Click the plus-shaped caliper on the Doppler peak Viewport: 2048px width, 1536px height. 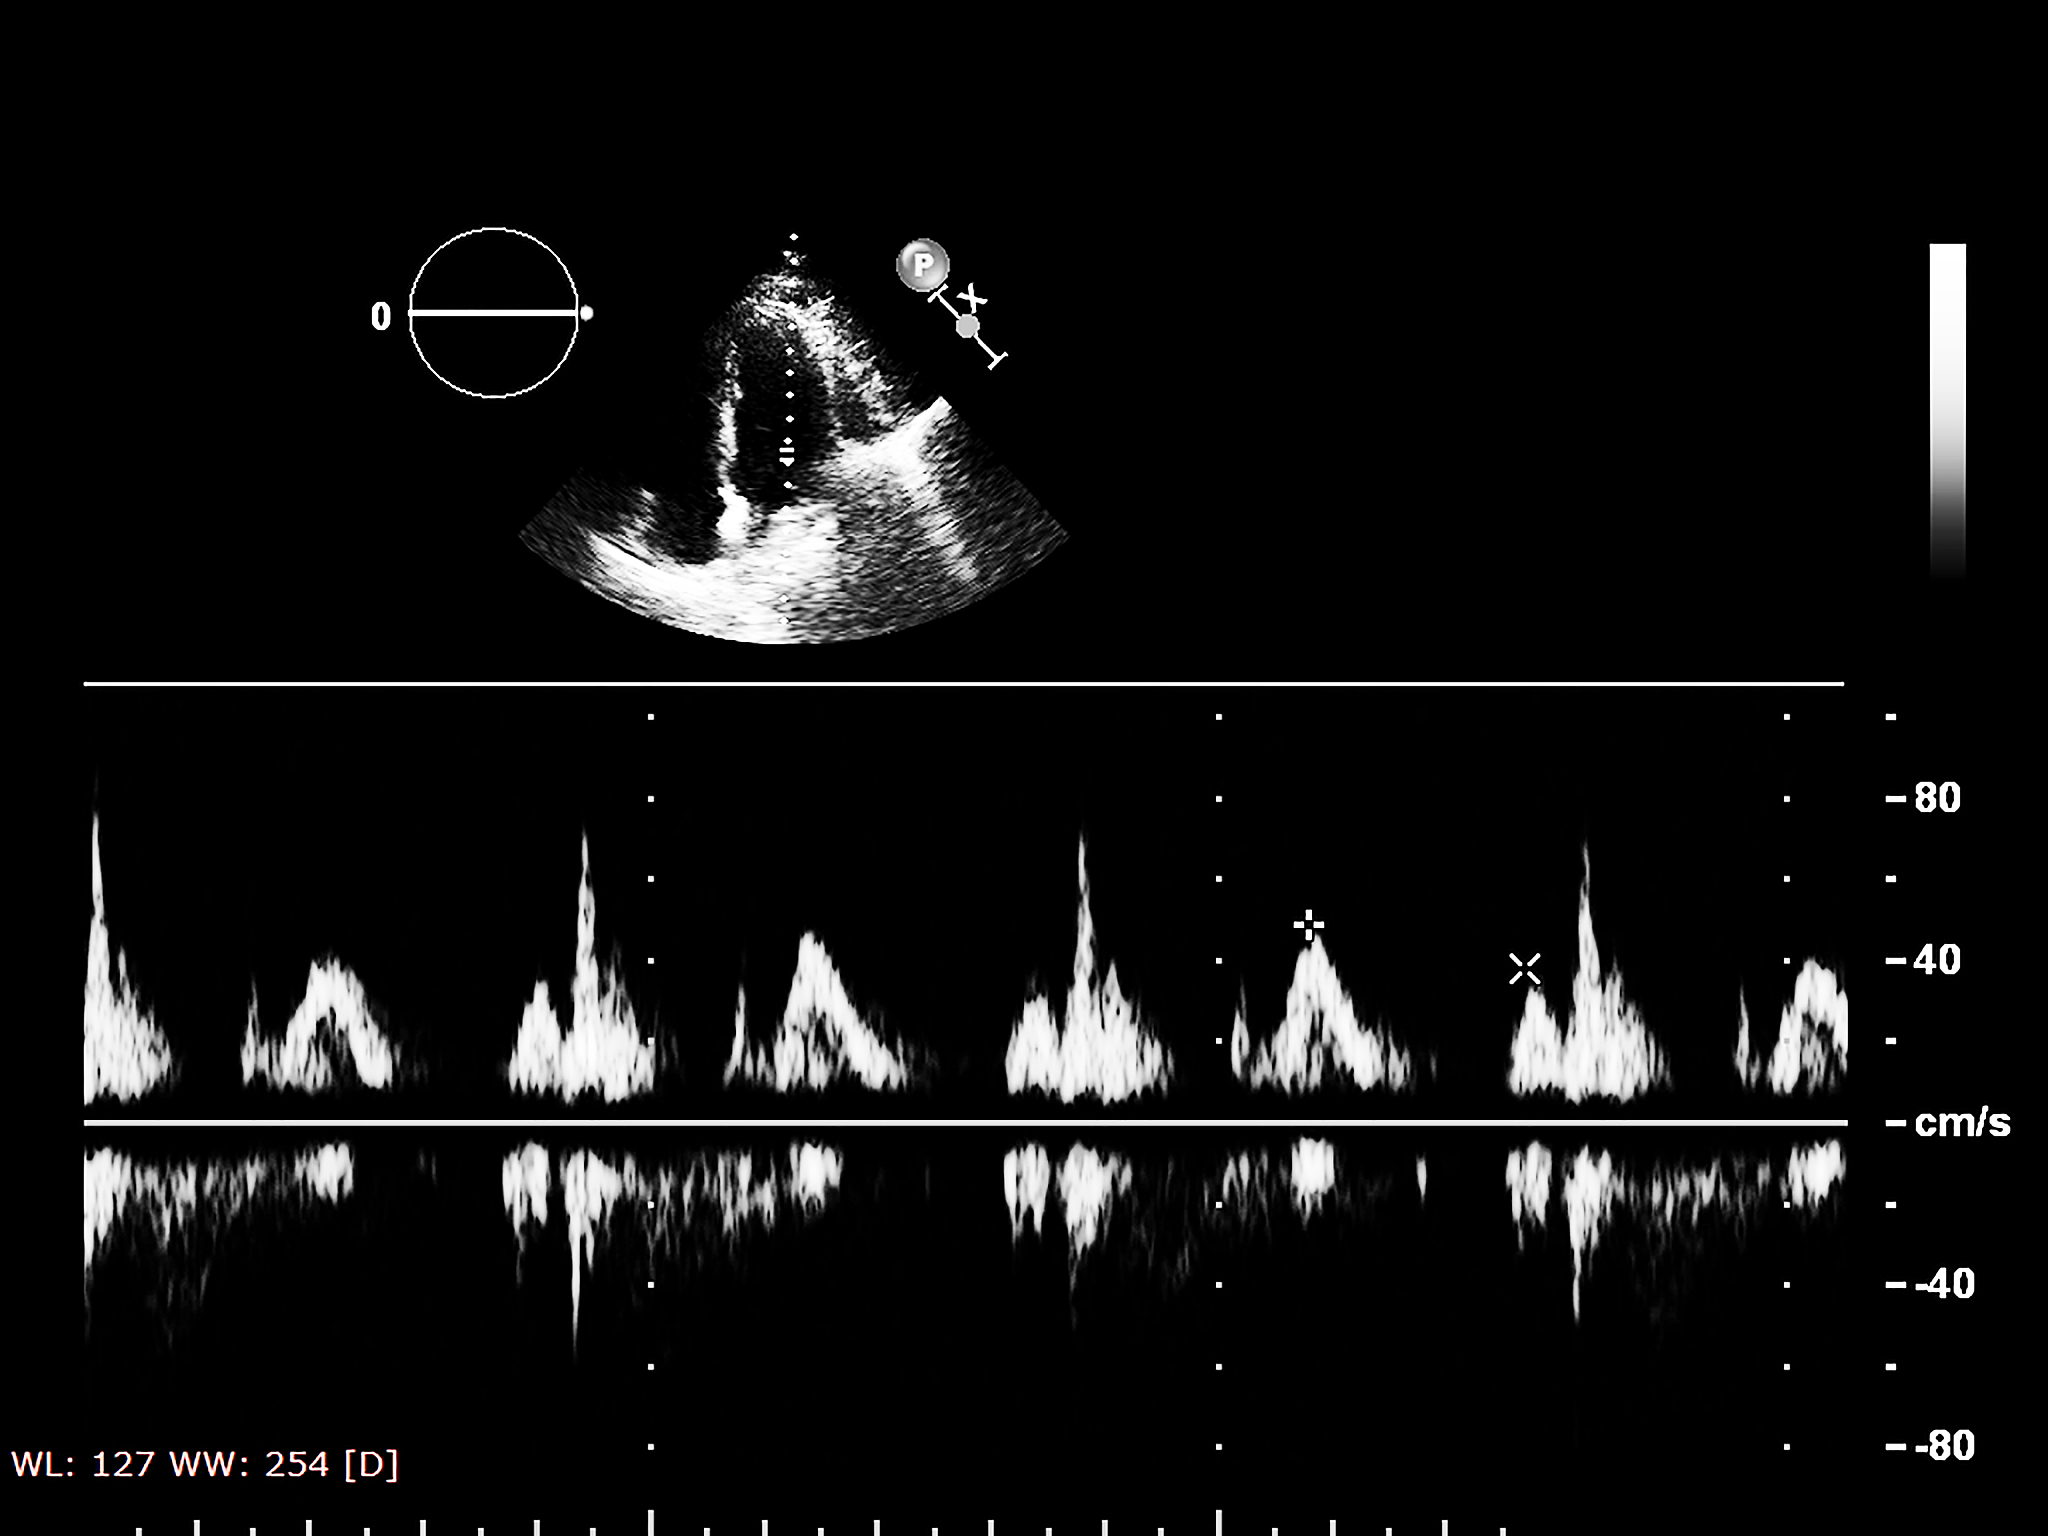click(x=1308, y=925)
